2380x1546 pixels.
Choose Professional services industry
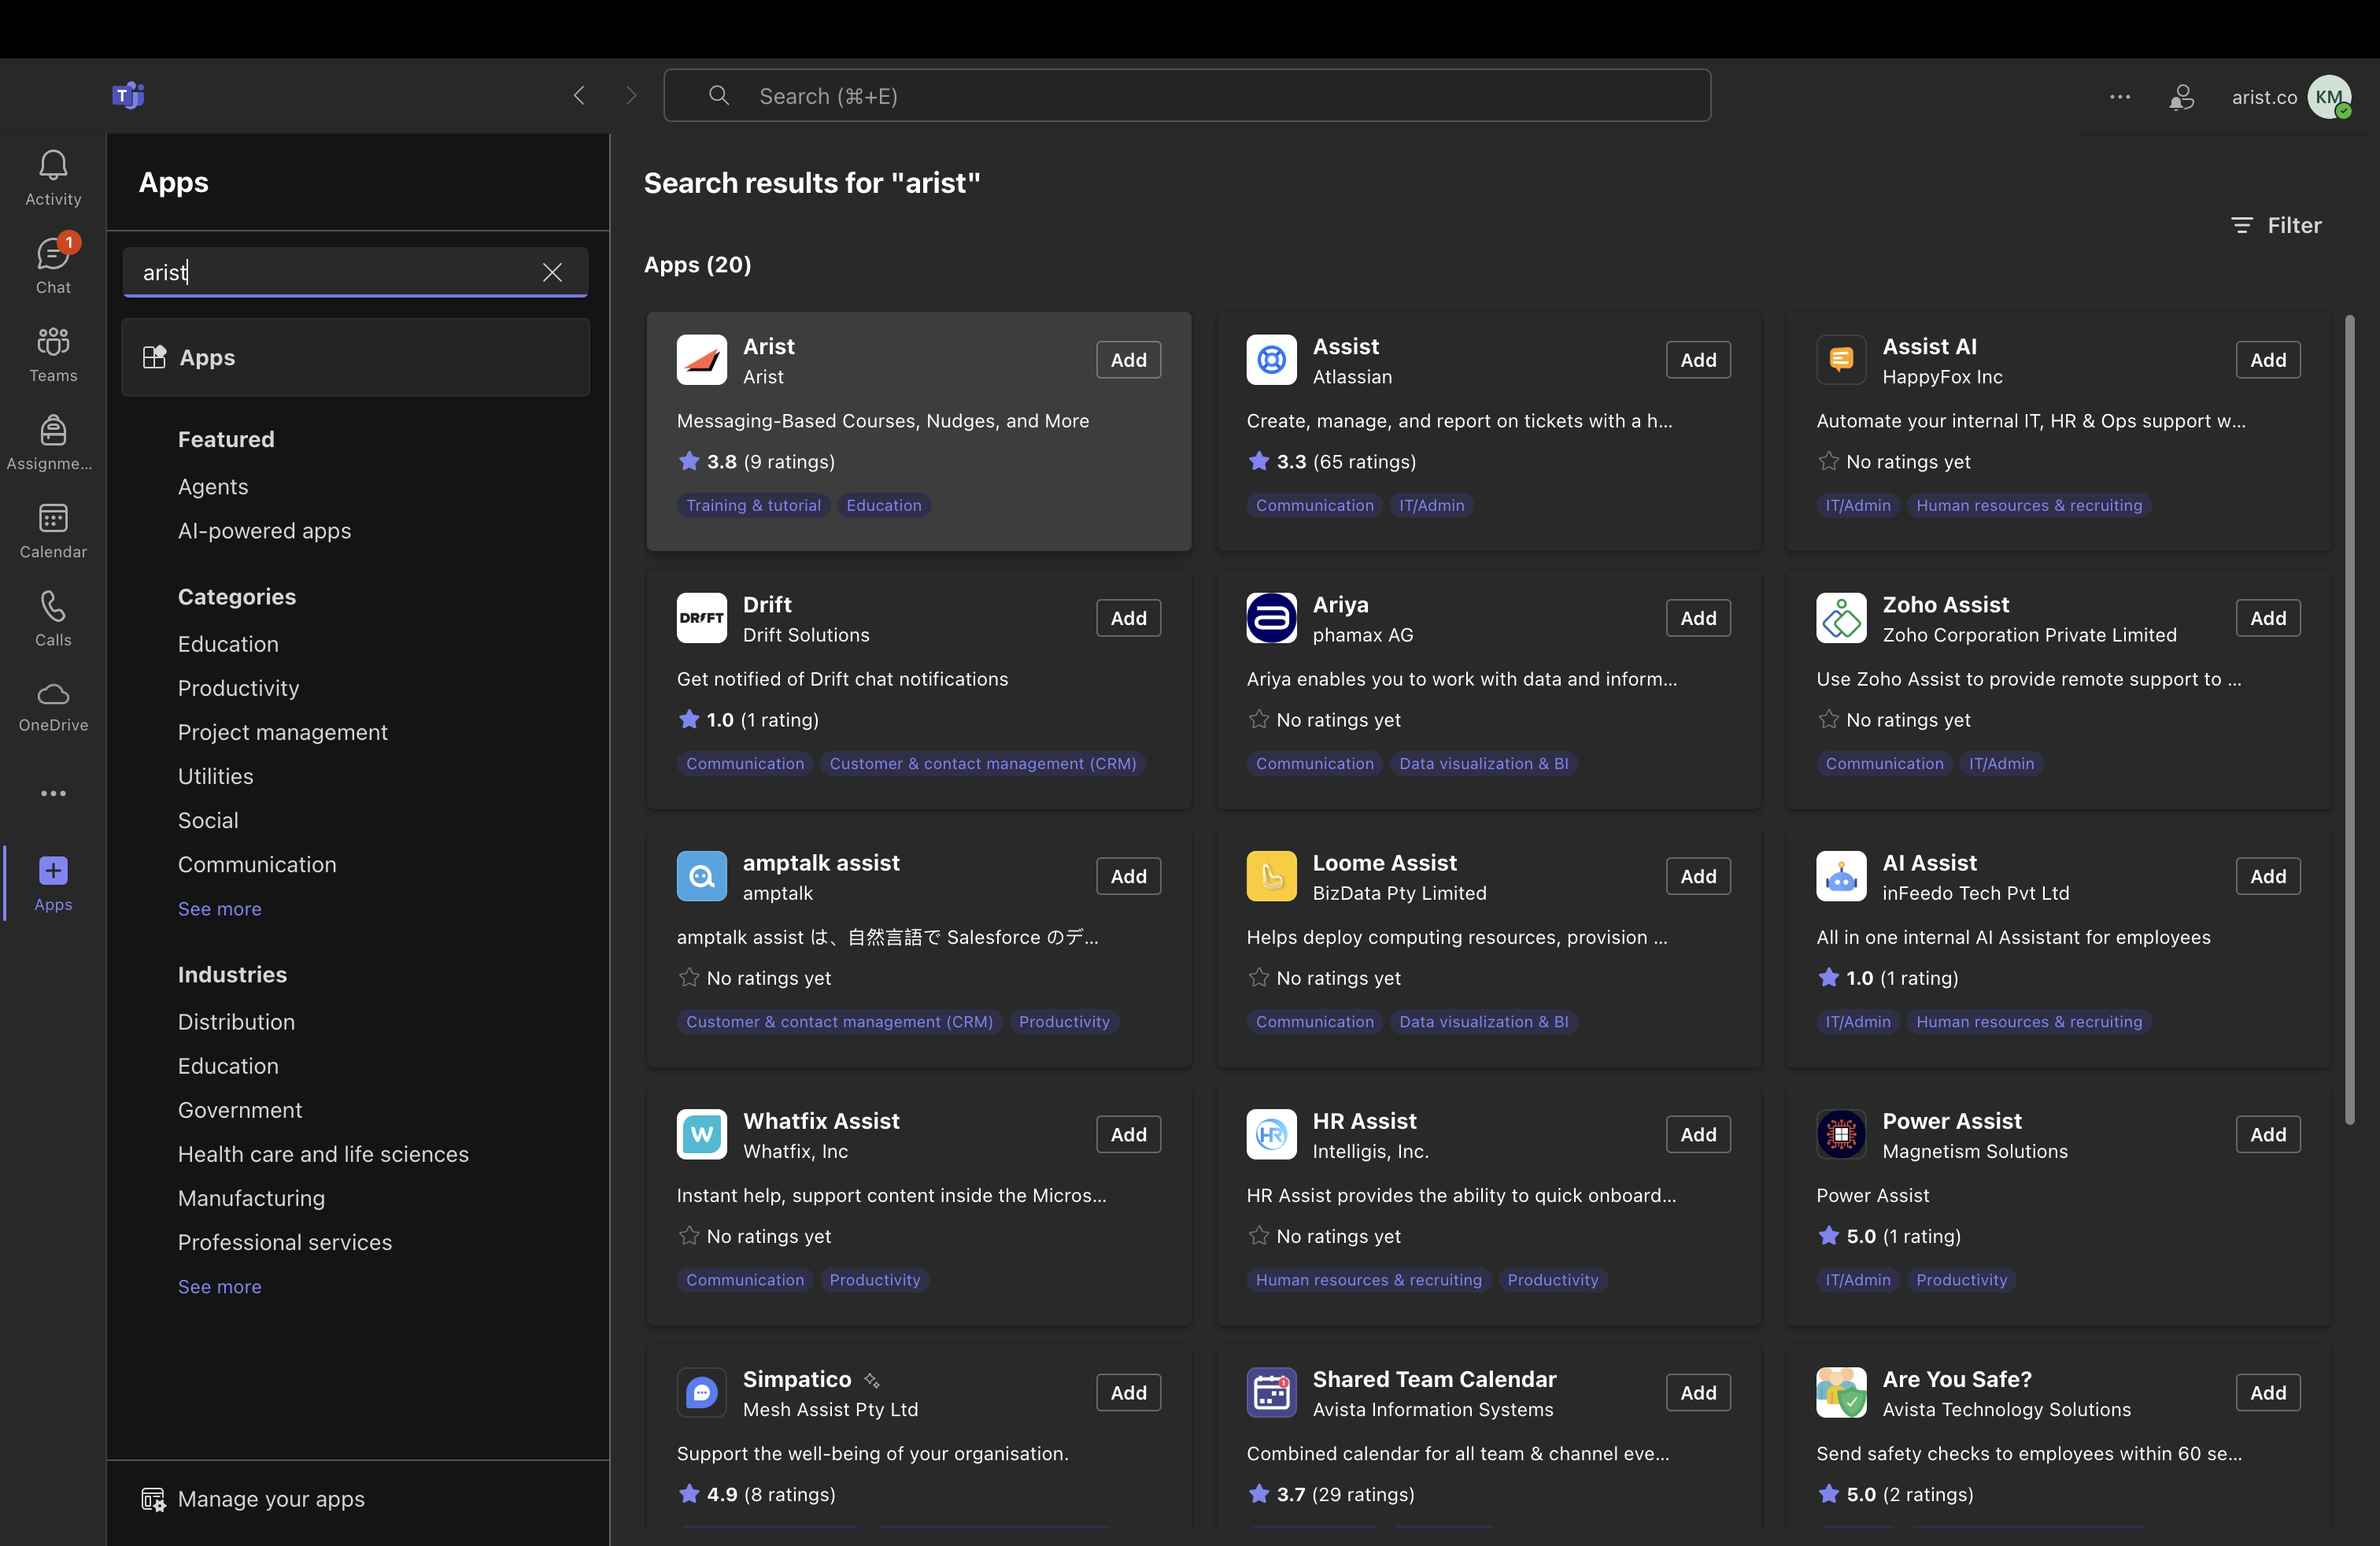pos(284,1242)
